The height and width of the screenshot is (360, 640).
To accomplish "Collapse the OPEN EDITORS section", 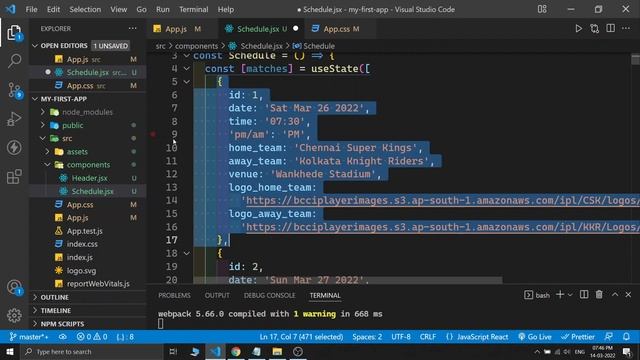I will 35,46.
